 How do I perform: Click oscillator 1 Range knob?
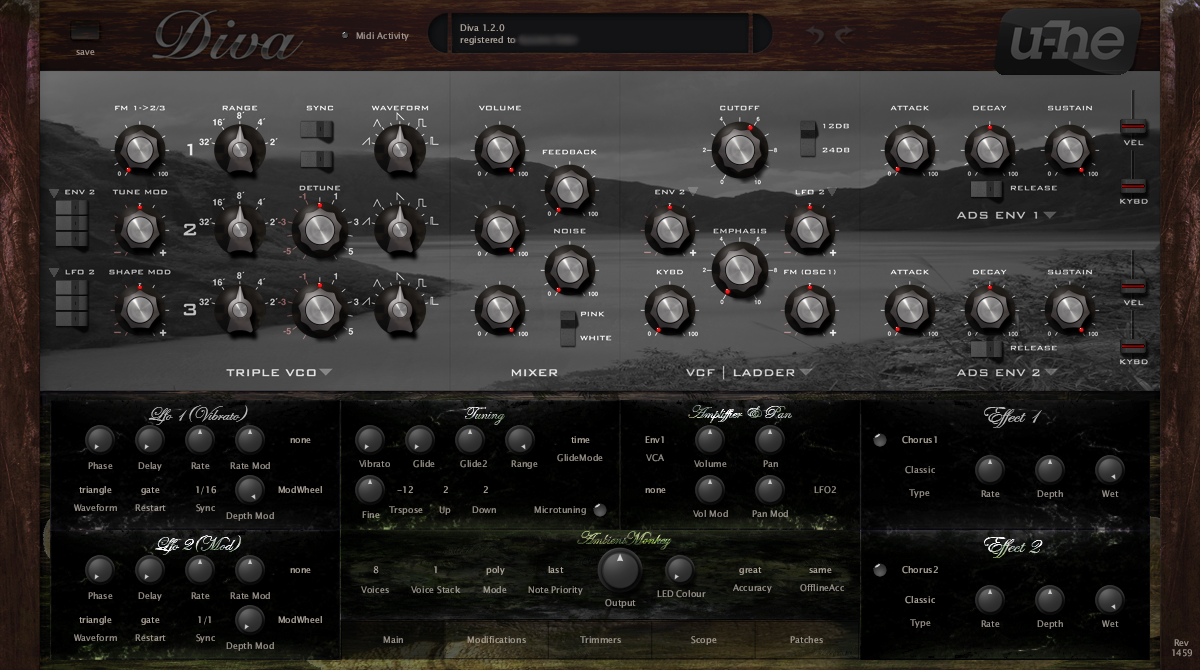239,150
